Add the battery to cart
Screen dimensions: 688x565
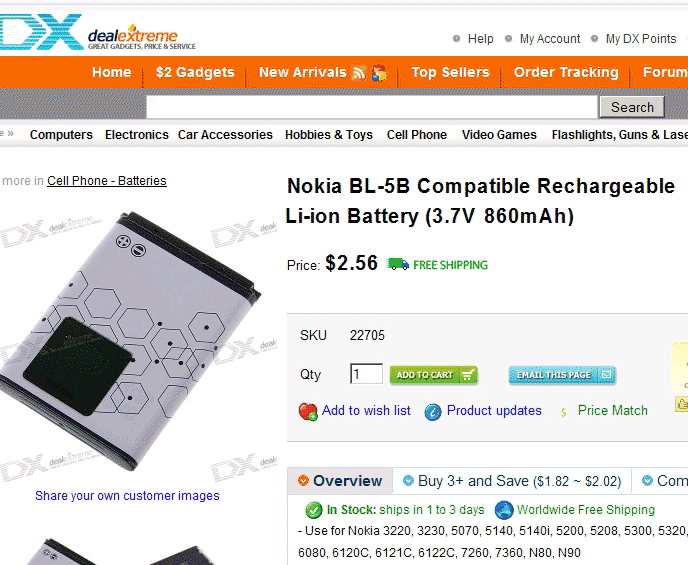(434, 375)
